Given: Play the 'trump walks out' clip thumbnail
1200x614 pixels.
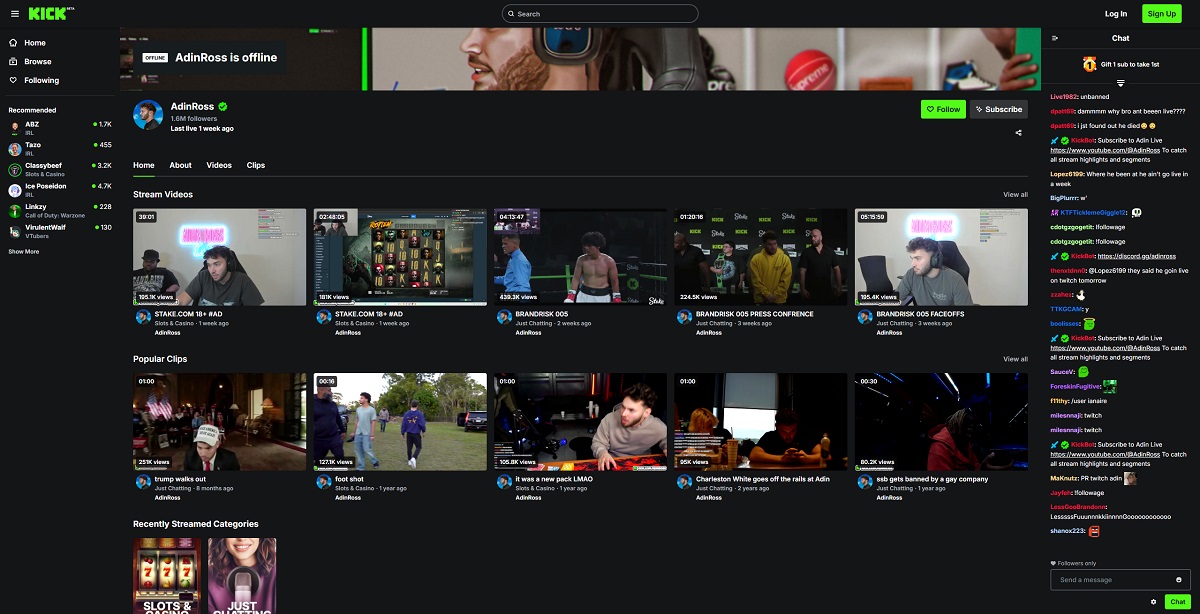Looking at the screenshot, I should coord(220,422).
